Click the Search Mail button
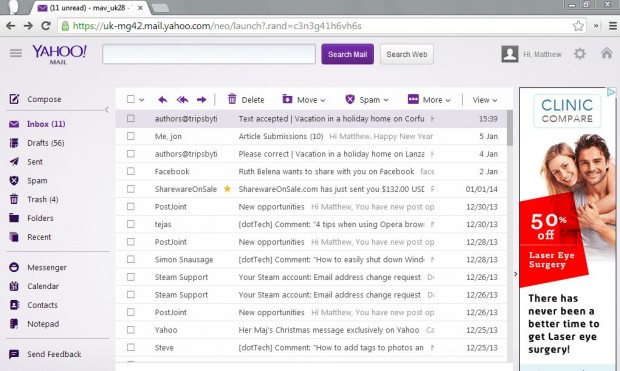Viewport: 620px width, 371px height. pos(348,54)
